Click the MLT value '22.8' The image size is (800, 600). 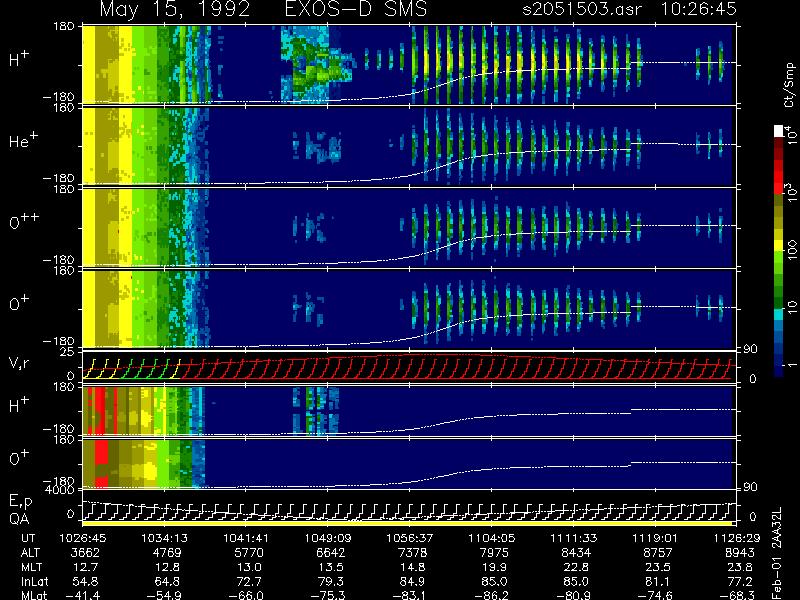click(x=576, y=567)
